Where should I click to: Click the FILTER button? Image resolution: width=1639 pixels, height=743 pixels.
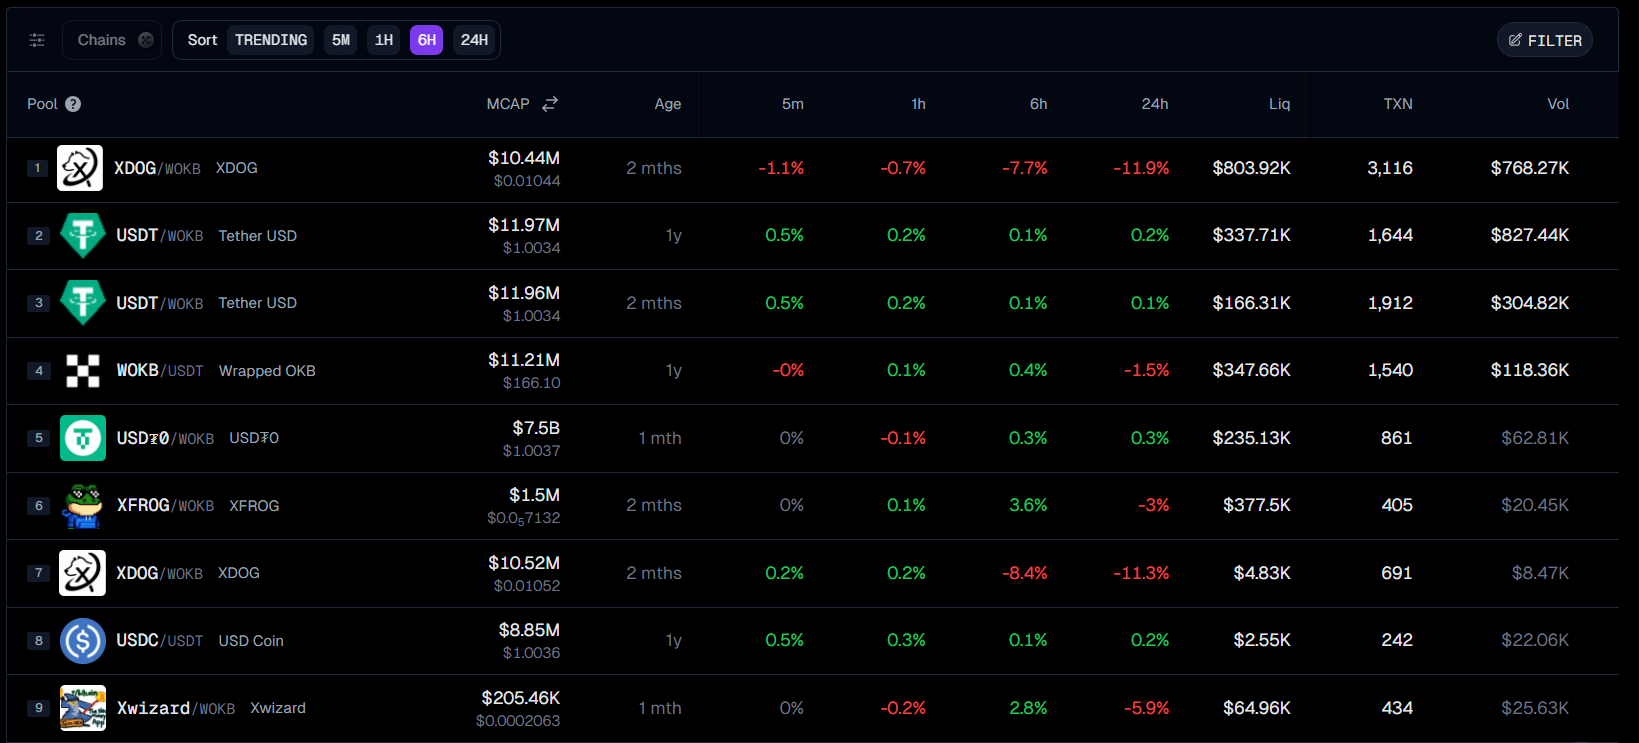click(x=1545, y=40)
